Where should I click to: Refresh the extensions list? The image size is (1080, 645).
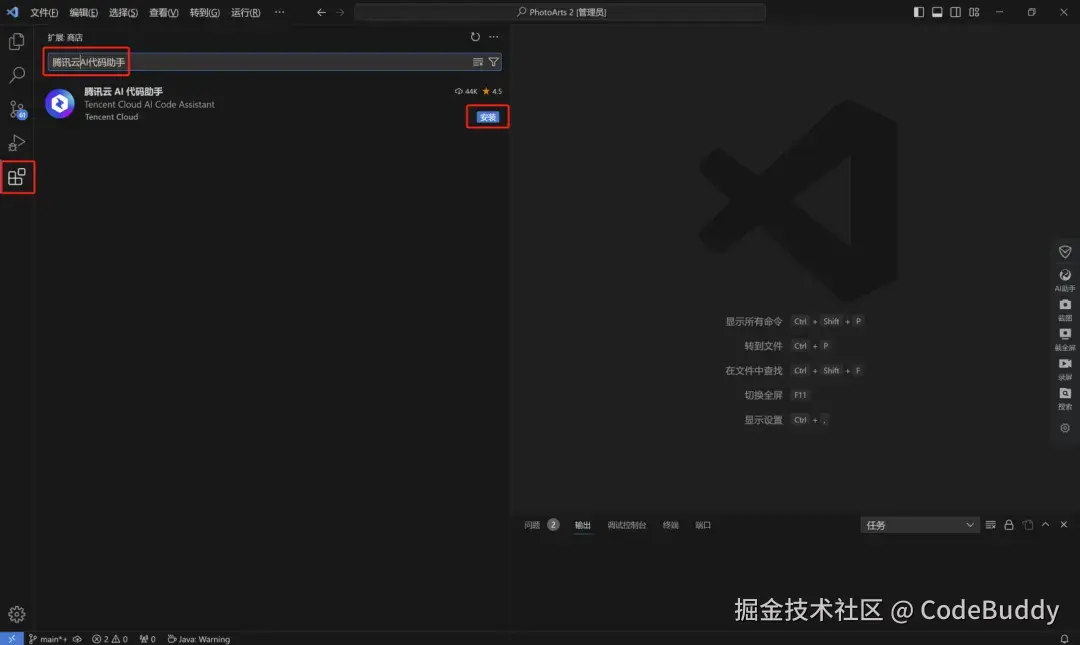[x=475, y=36]
